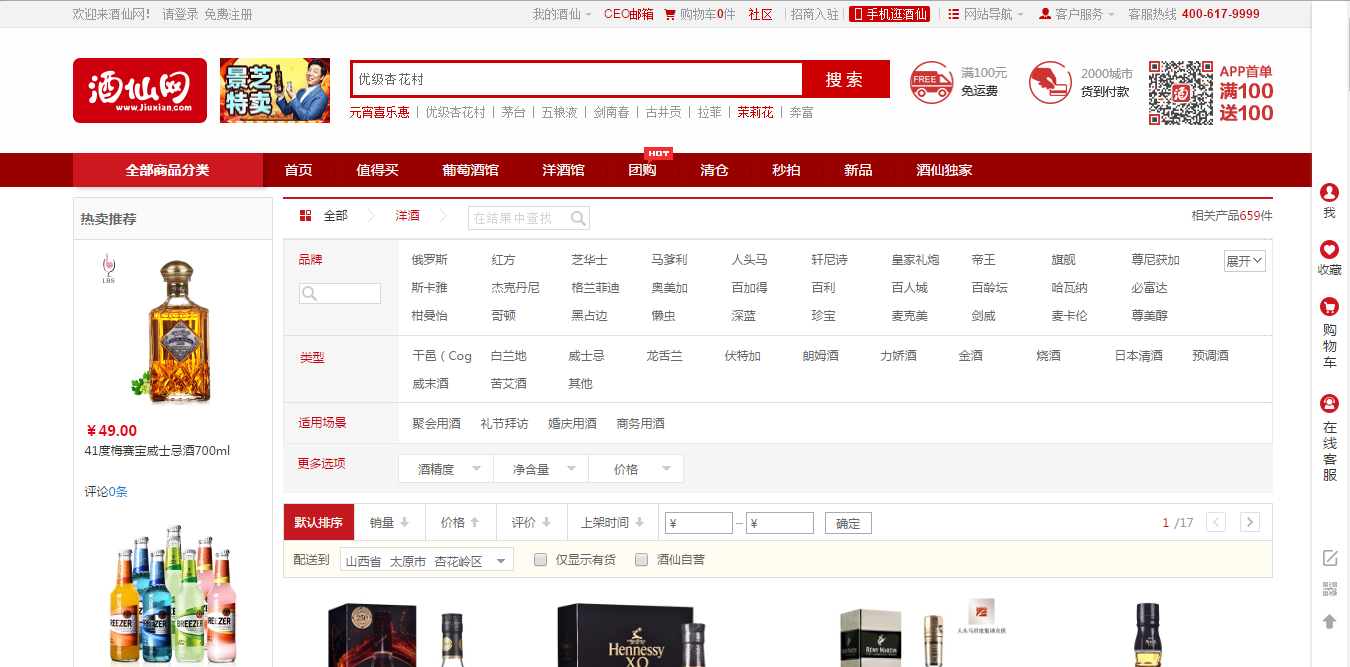
Task: Focus the main search field 优级杏花村
Action: (x=577, y=80)
